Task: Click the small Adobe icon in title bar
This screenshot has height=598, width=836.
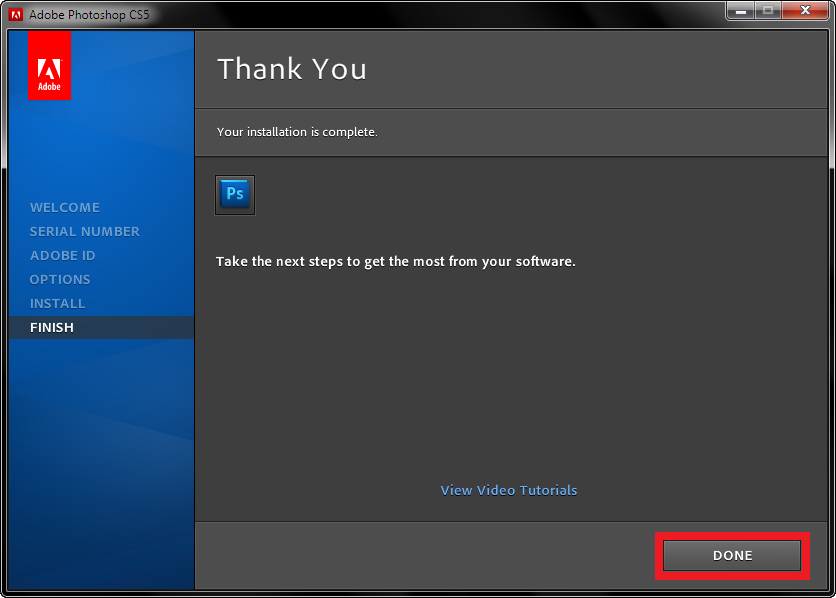Action: (16, 15)
